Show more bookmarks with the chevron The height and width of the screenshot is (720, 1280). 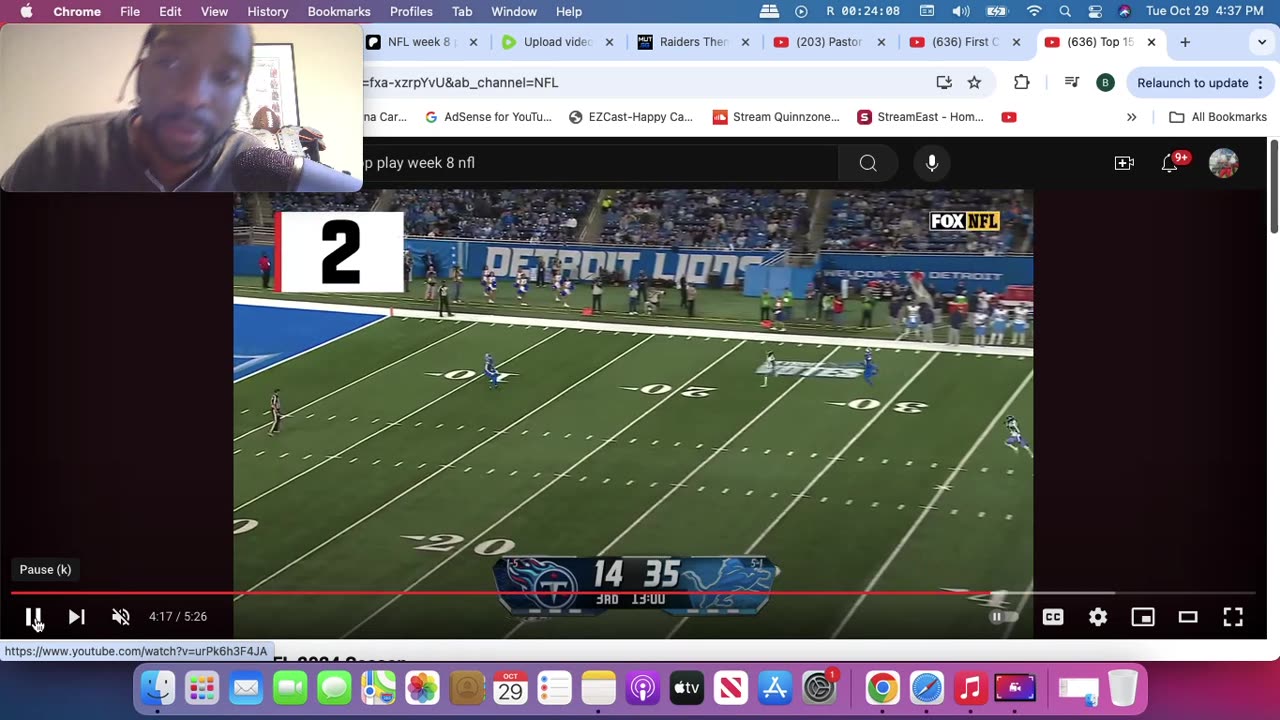1131,117
